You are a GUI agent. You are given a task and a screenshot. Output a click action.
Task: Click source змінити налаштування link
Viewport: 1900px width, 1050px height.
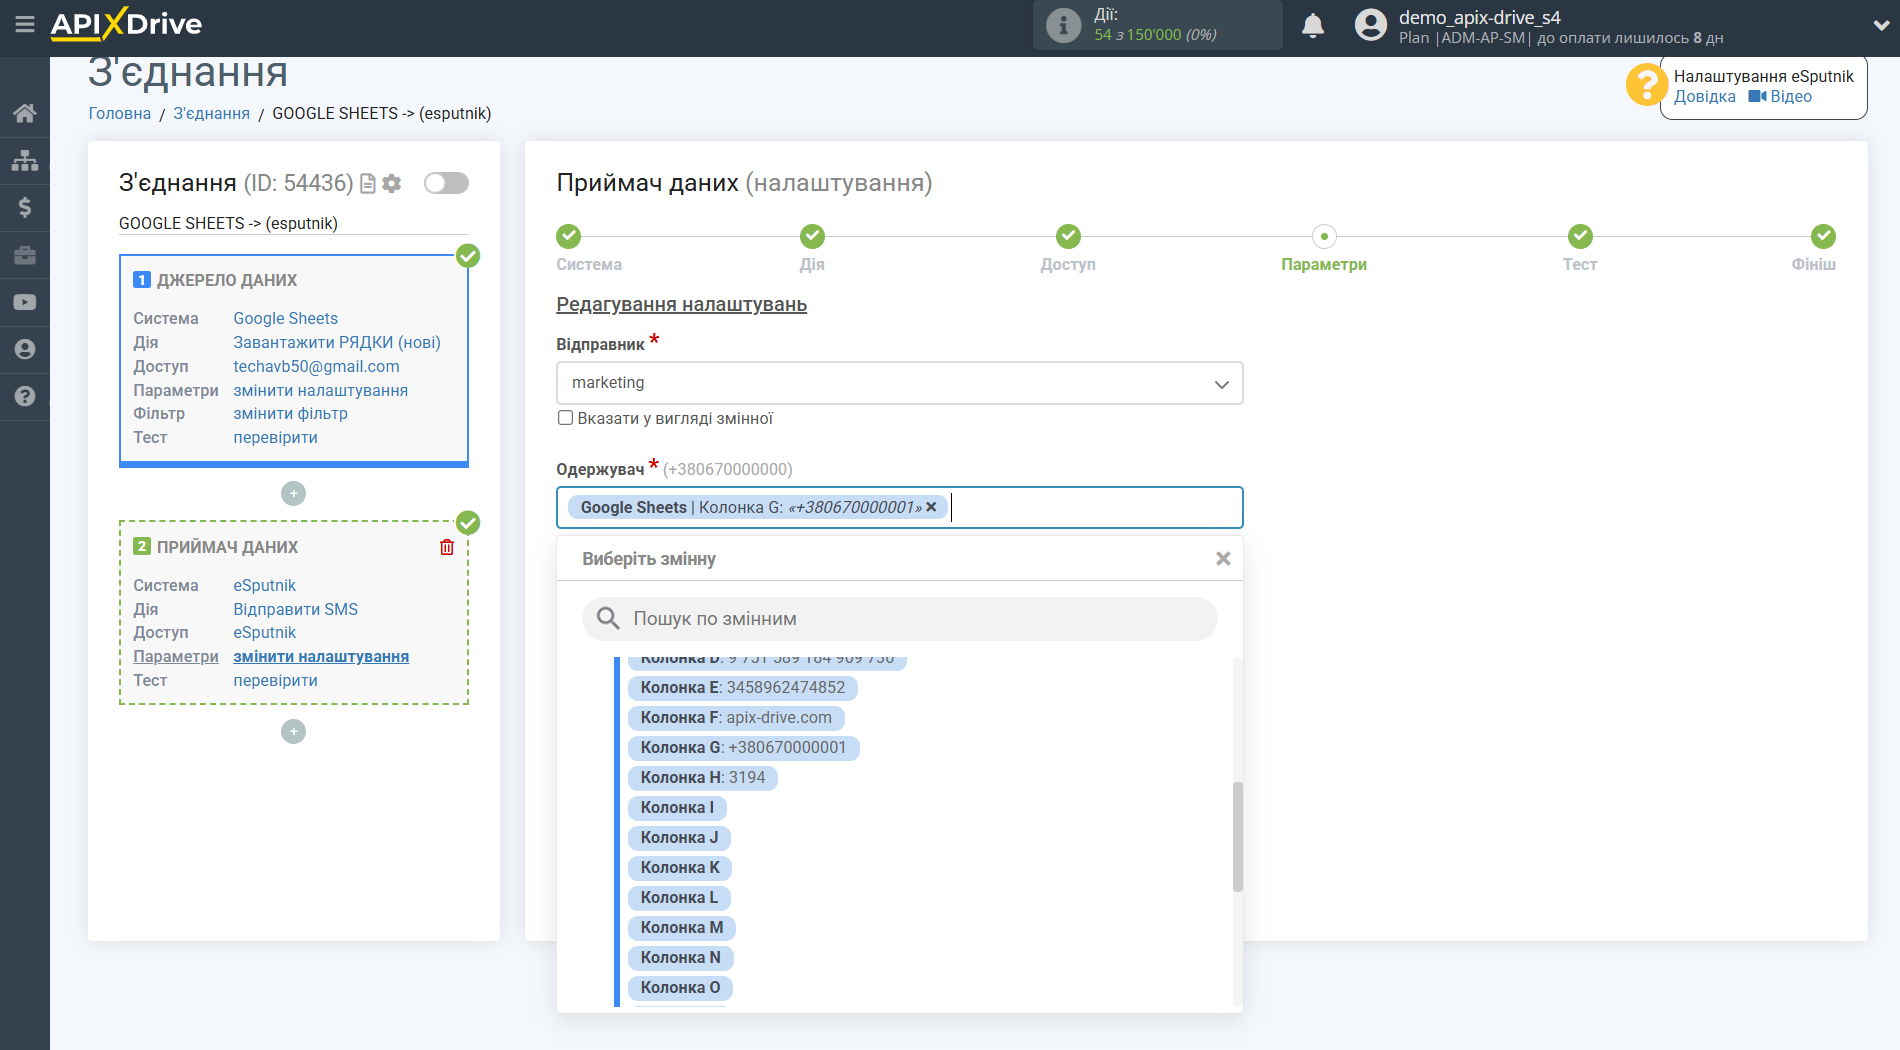pos(321,390)
